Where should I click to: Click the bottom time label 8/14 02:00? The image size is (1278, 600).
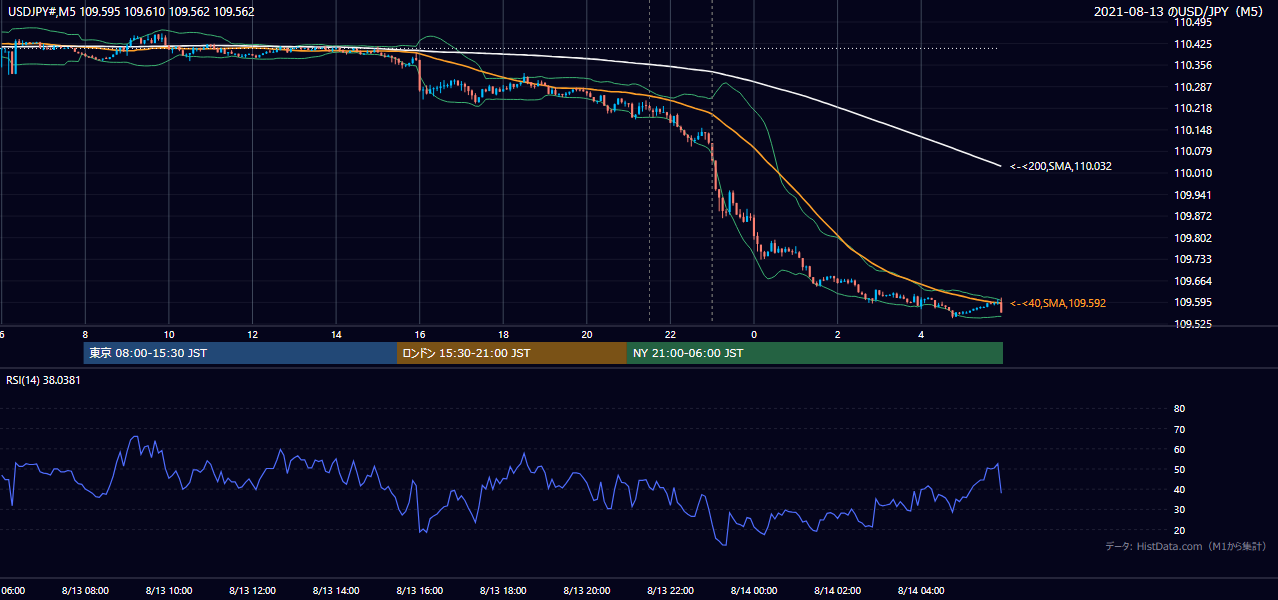[x=838, y=591]
